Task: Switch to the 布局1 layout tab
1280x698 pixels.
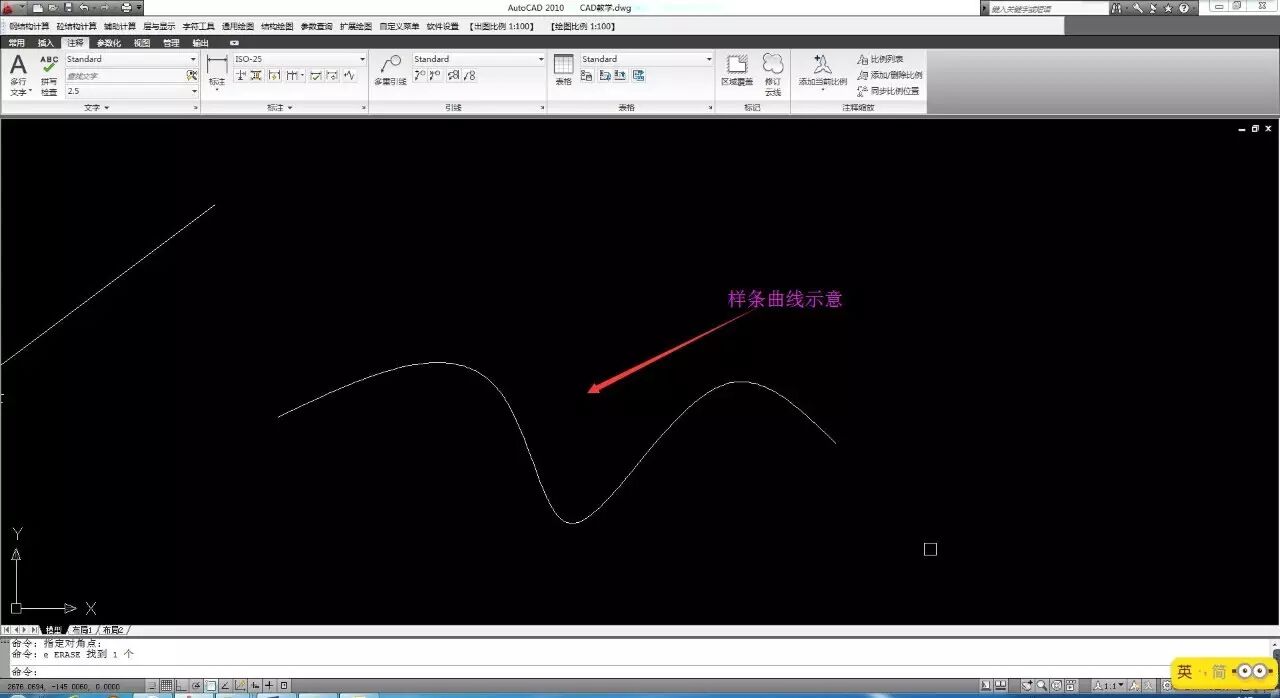Action: [x=80, y=630]
